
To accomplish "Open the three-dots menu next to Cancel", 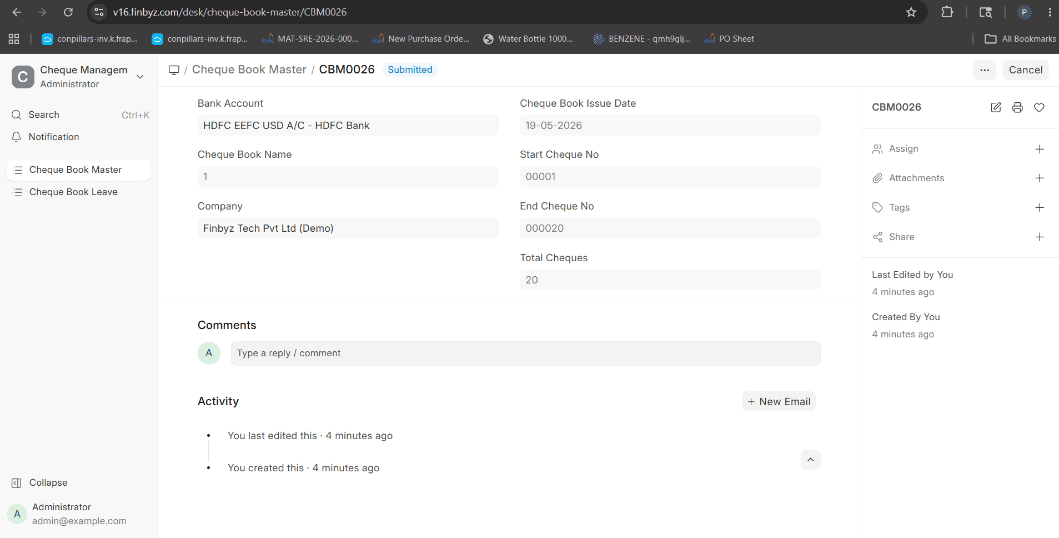I will (x=984, y=70).
